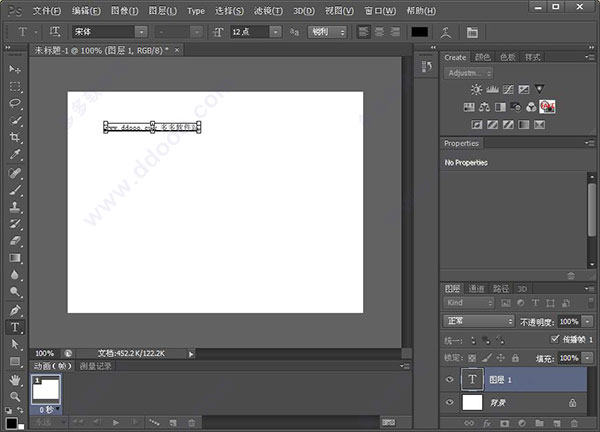Select the Dodge tool
Viewport: 600px width, 432px height.
[15, 292]
